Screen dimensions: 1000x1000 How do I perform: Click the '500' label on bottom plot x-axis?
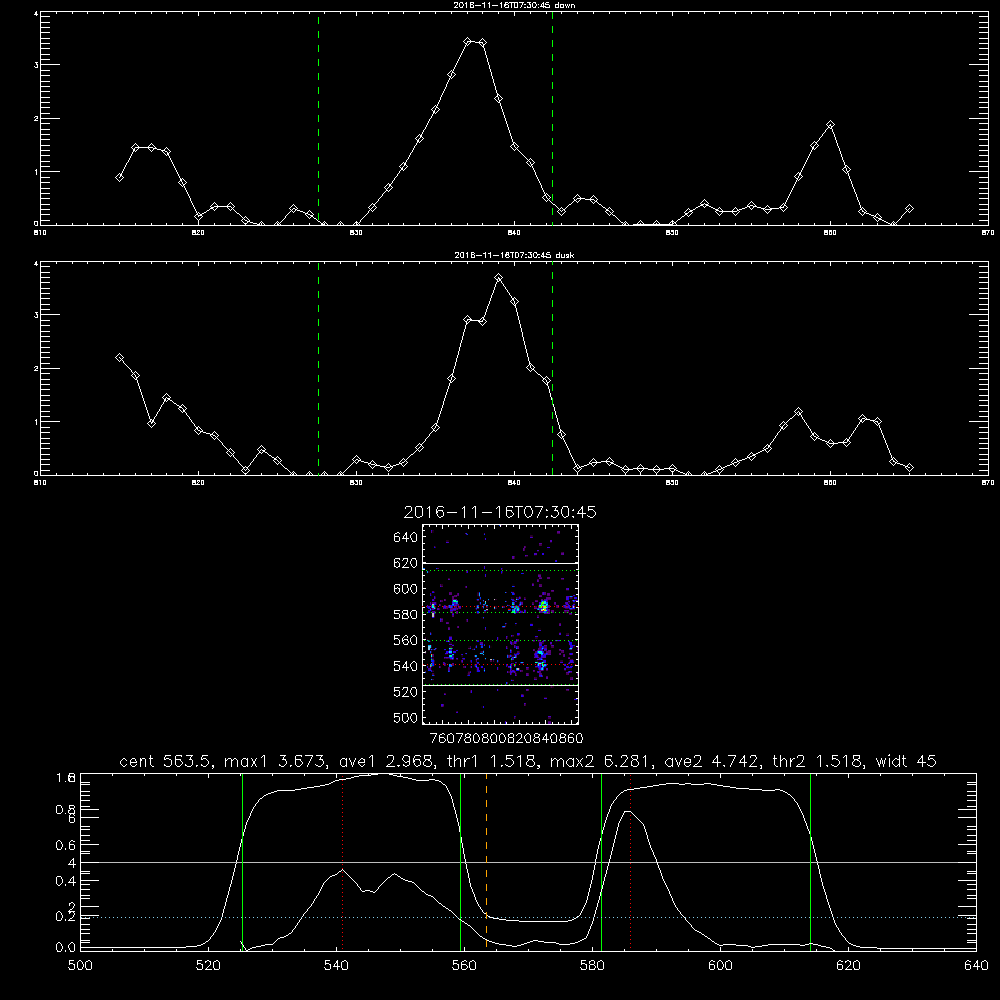[x=80, y=966]
